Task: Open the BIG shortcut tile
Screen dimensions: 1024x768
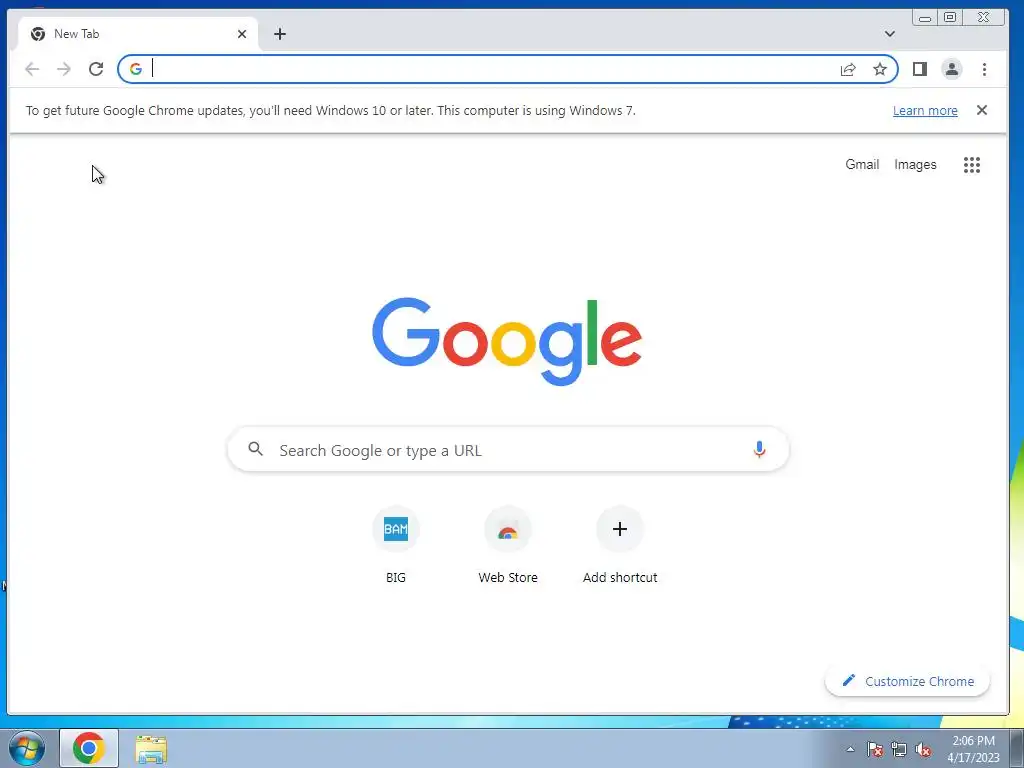Action: (396, 546)
